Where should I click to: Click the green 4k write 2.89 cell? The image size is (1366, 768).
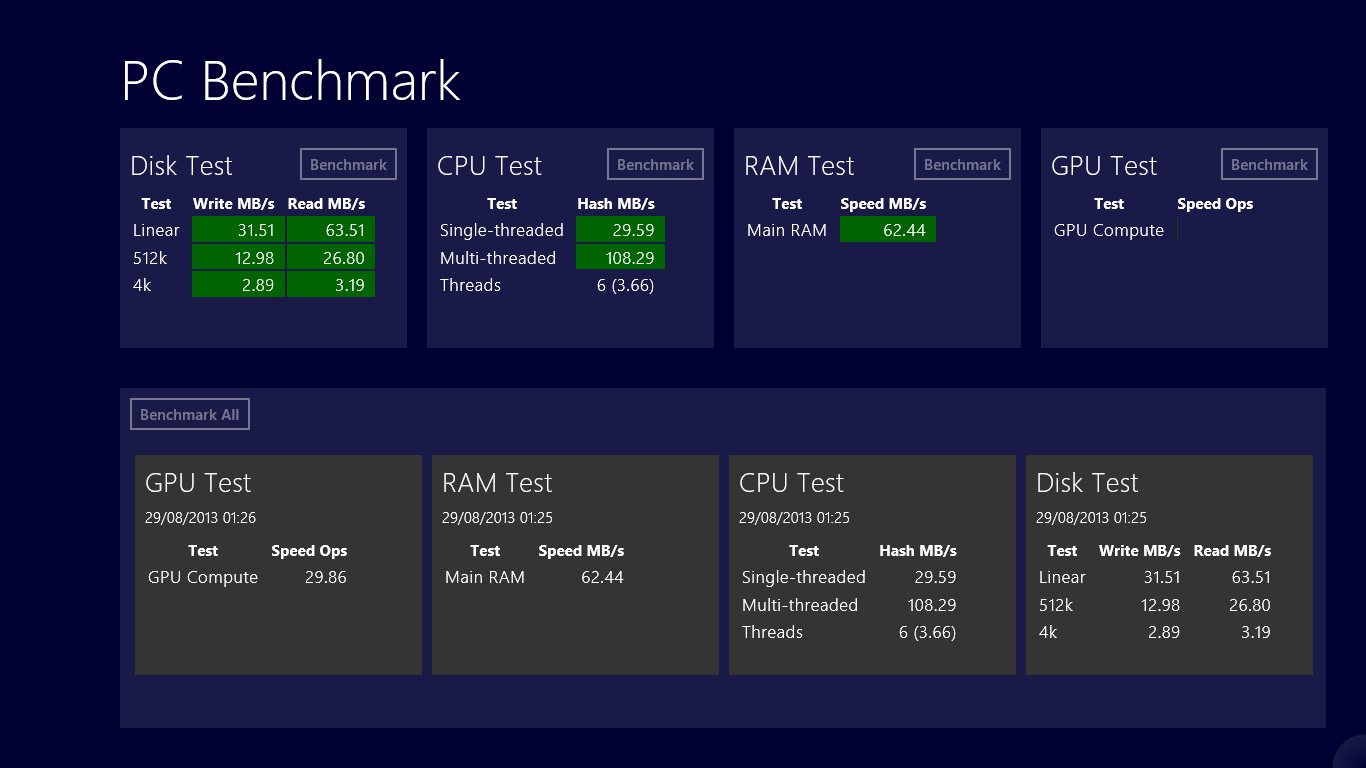[x=238, y=285]
